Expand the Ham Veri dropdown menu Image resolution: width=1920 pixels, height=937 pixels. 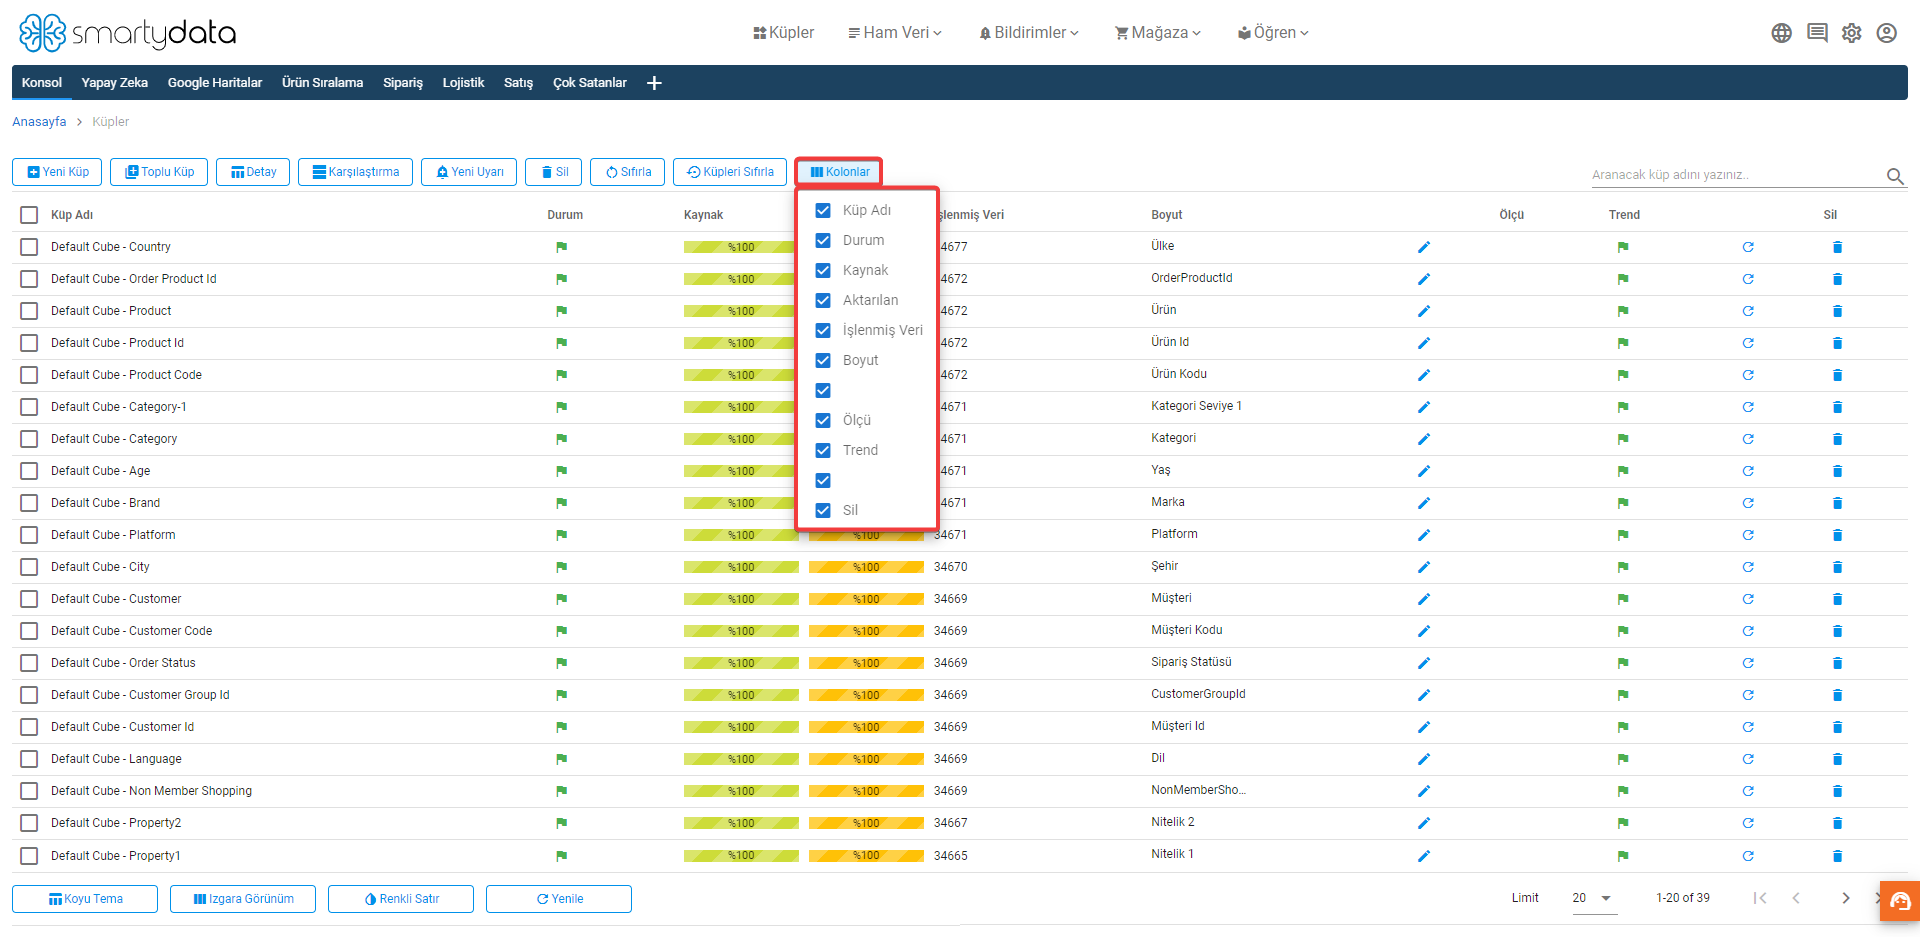[x=895, y=33]
